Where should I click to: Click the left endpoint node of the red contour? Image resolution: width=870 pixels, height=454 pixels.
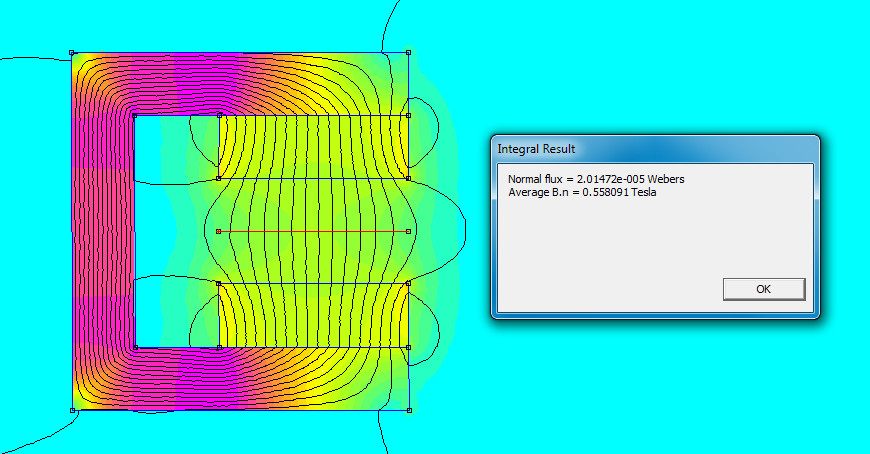[x=218, y=231]
